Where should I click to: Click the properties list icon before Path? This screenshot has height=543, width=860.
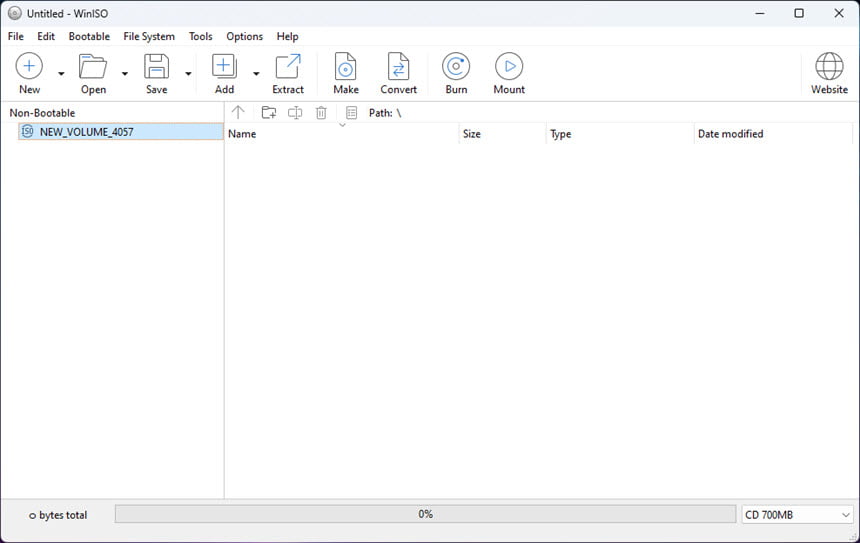[352, 112]
